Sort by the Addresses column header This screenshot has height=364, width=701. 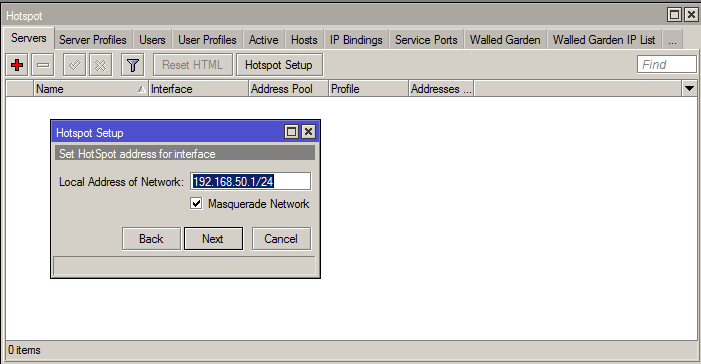441,89
